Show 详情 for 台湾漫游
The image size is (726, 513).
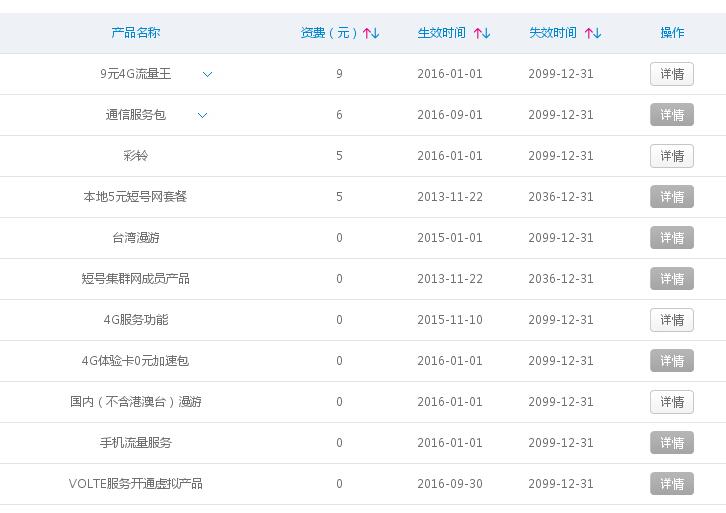tap(671, 238)
